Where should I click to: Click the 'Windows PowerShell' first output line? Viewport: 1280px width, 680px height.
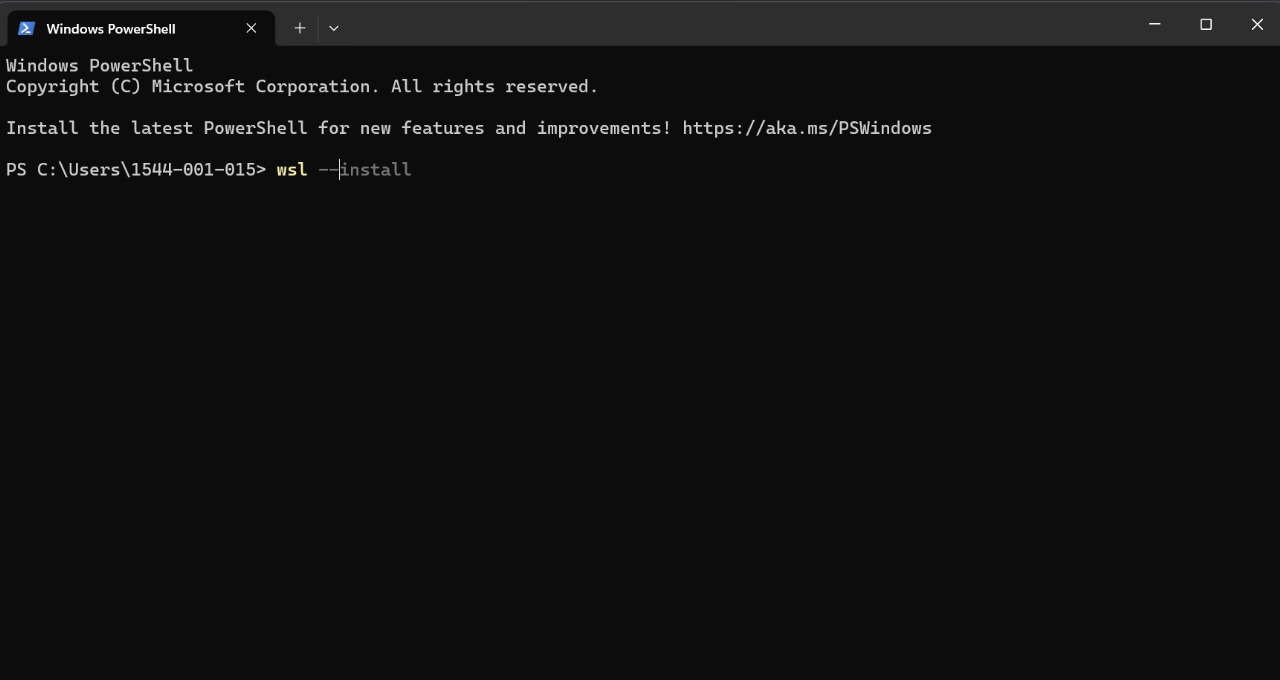pos(99,65)
